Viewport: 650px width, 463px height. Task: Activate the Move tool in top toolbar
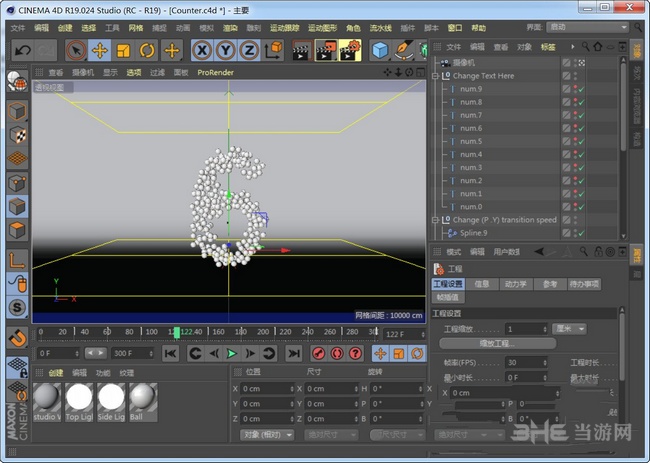pos(99,51)
